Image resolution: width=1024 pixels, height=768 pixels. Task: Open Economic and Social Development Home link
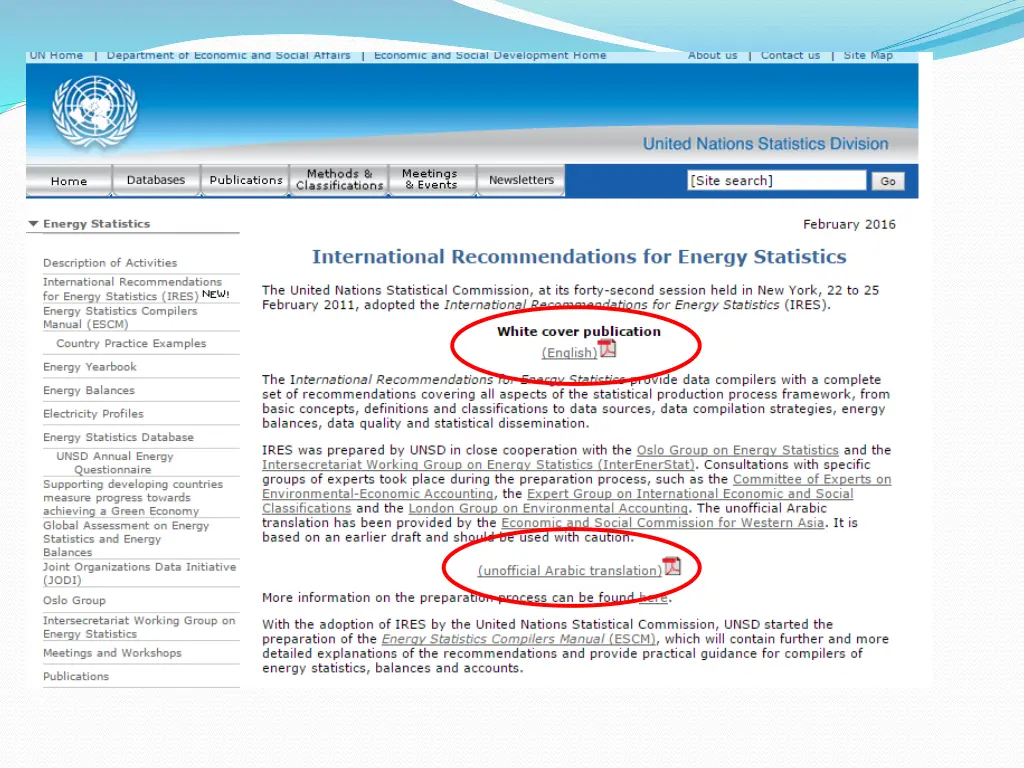tap(490, 56)
